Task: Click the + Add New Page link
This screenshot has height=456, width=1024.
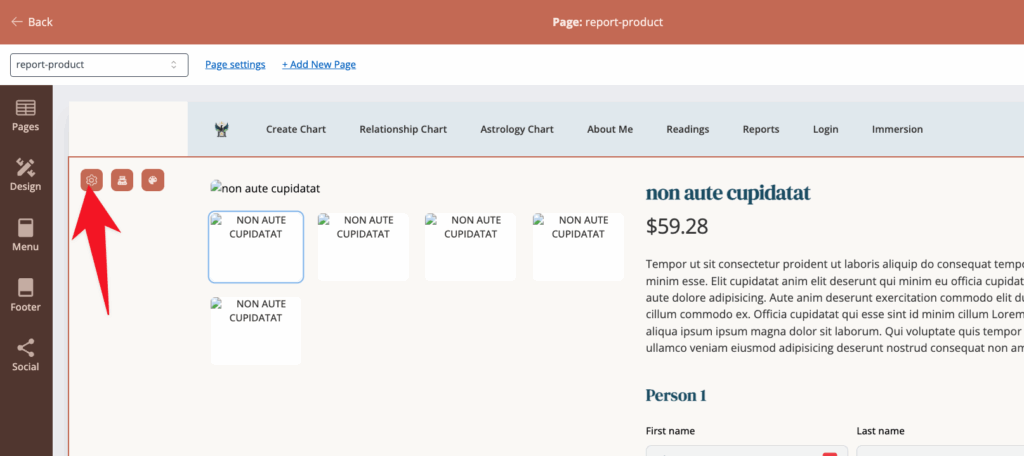Action: tap(319, 65)
